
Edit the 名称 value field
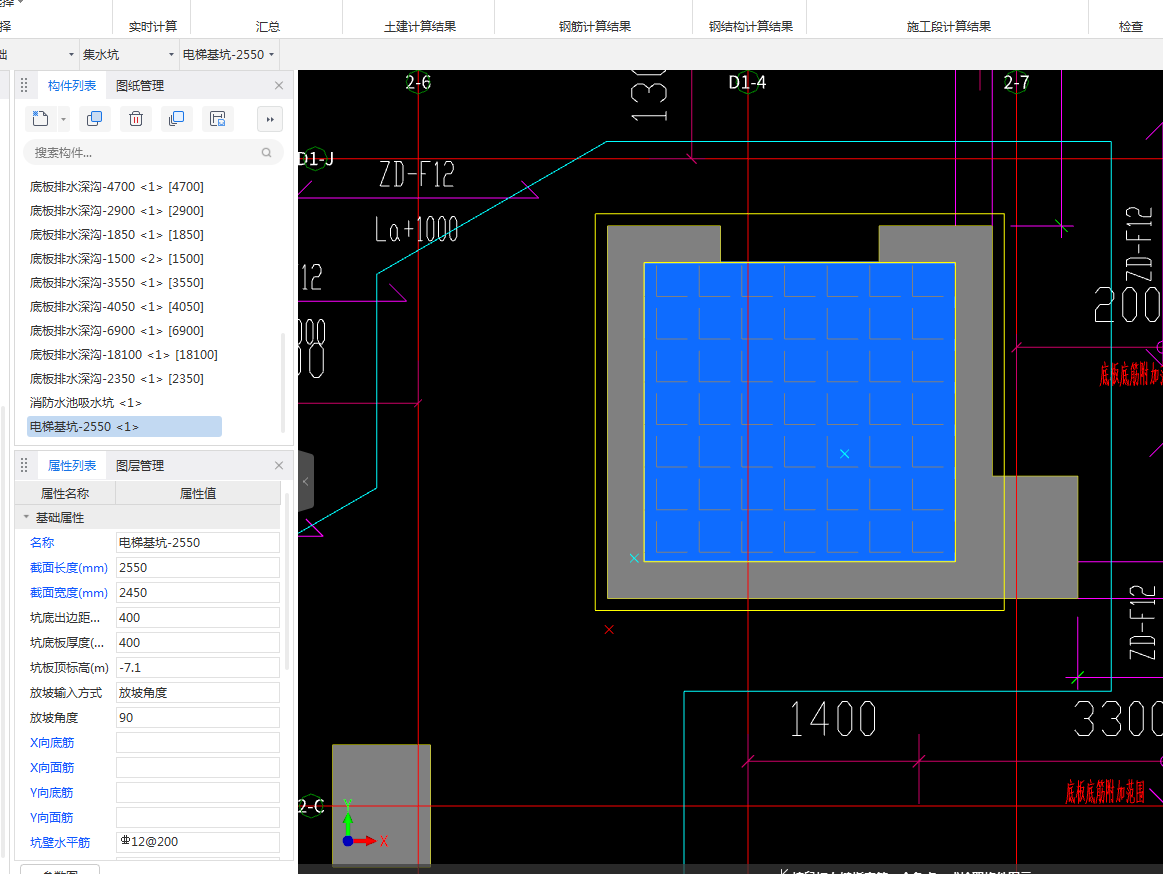pyautogui.click(x=197, y=542)
